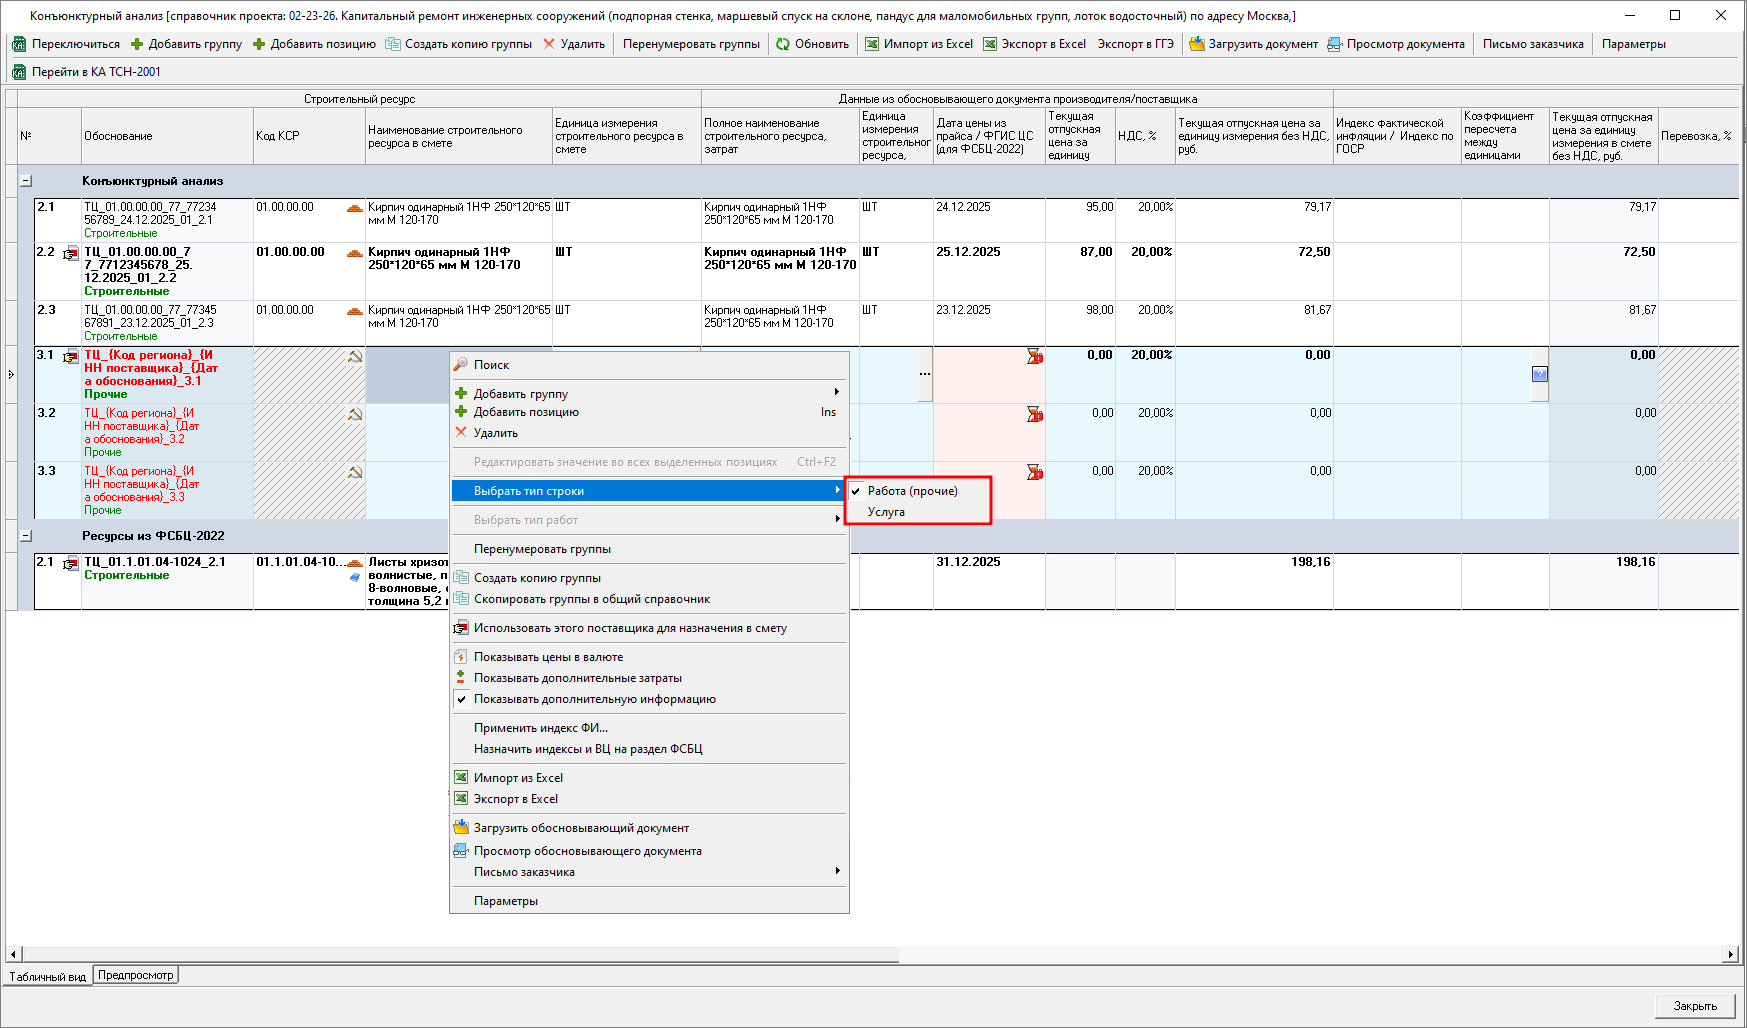The width and height of the screenshot is (1747, 1028).
Task: Choose Услуга in the row type submenu
Action: click(x=886, y=512)
